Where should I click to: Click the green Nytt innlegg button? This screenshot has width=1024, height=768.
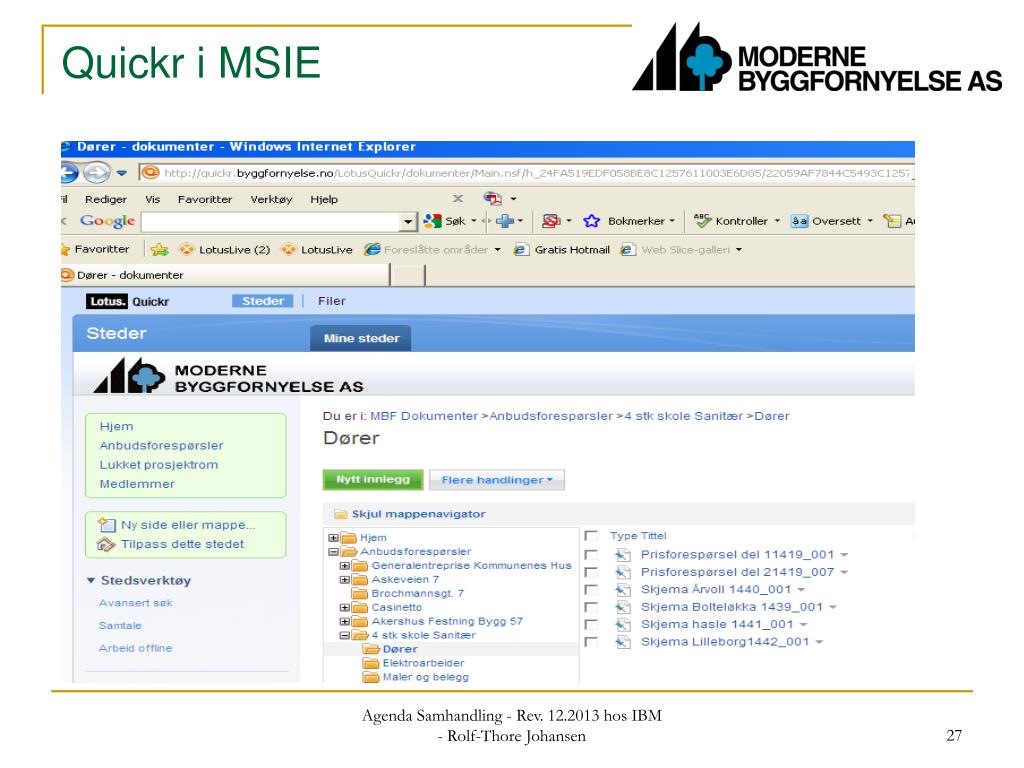pos(373,479)
